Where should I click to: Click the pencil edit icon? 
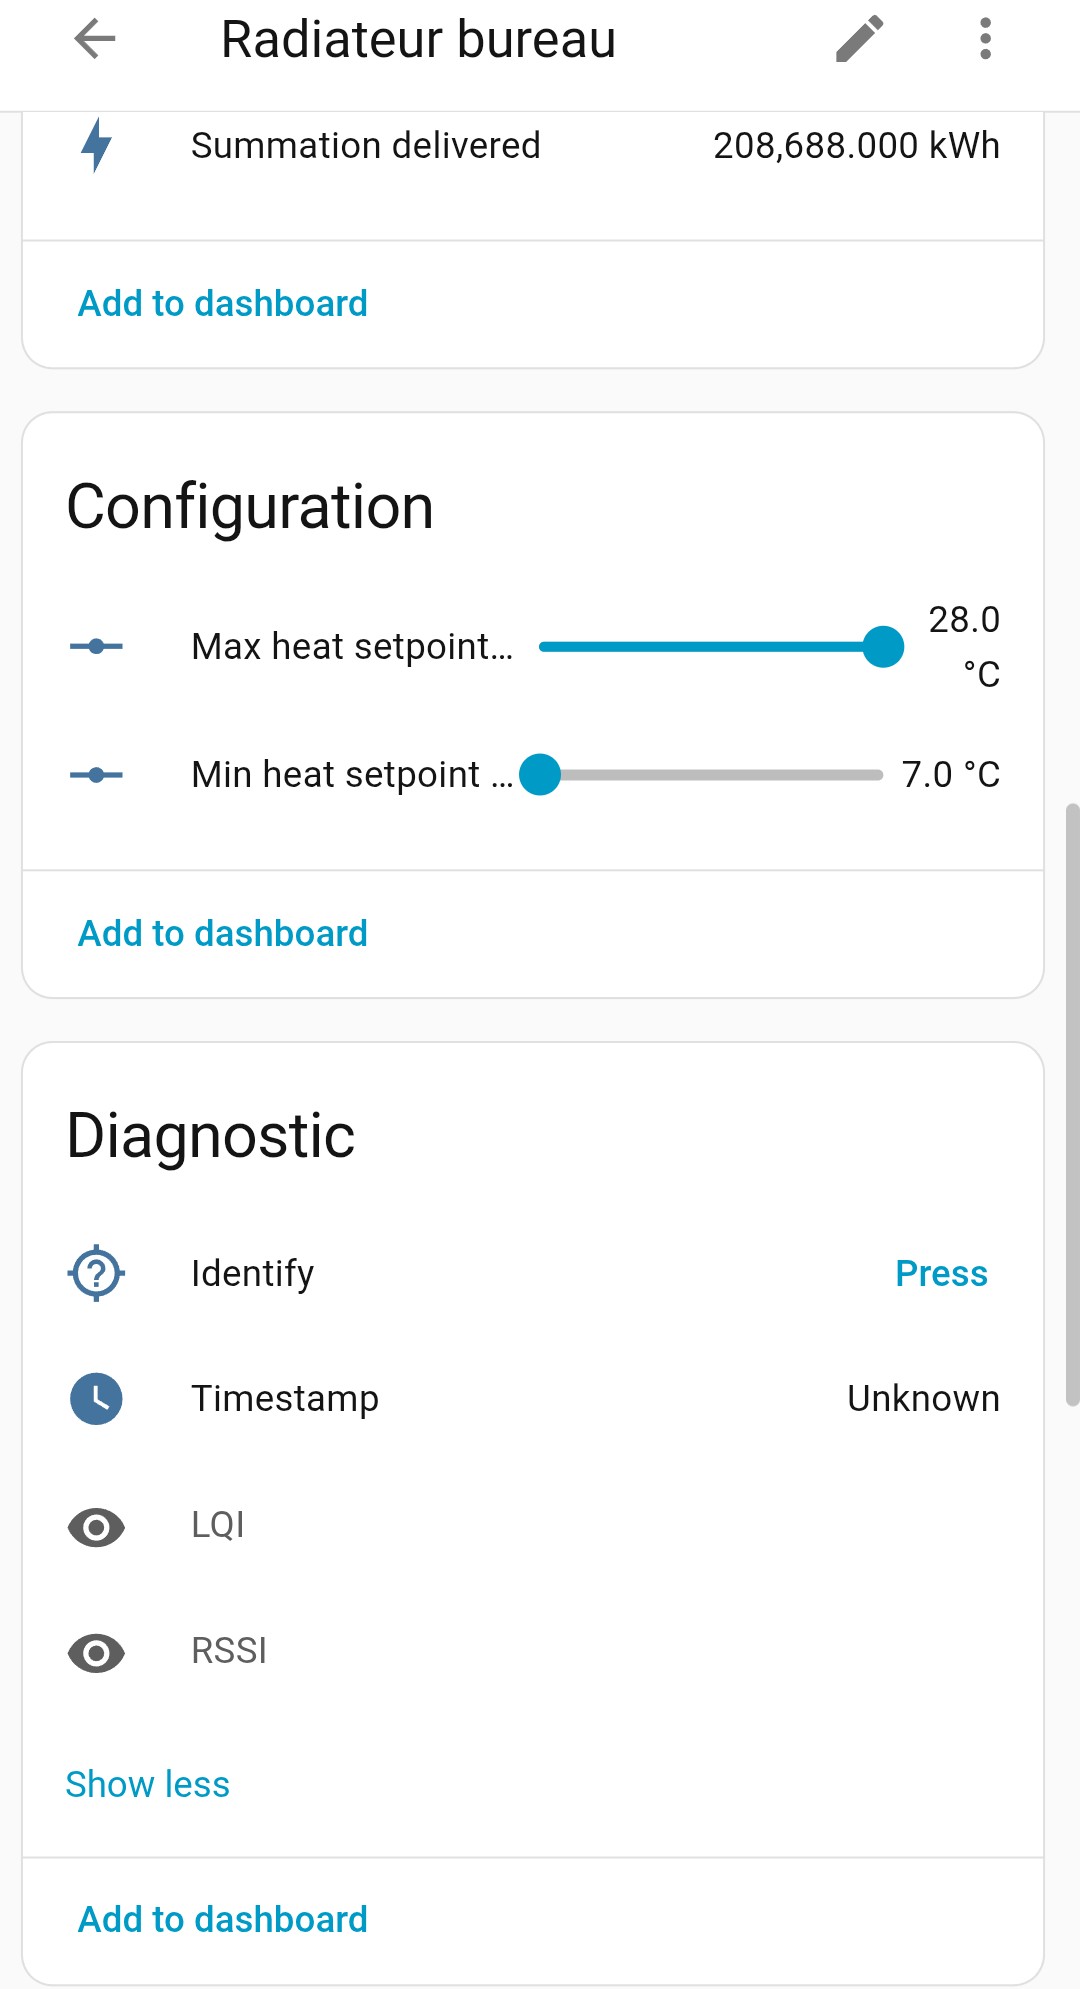click(x=860, y=40)
